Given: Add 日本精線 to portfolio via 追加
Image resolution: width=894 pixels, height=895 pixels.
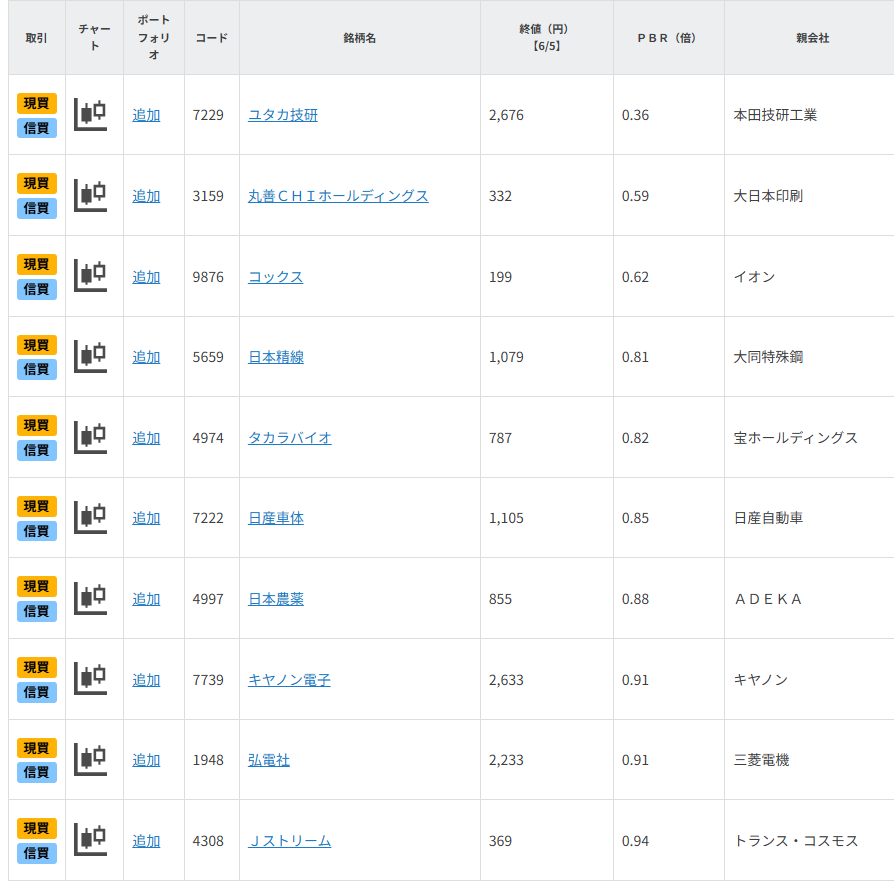Looking at the screenshot, I should [x=146, y=357].
